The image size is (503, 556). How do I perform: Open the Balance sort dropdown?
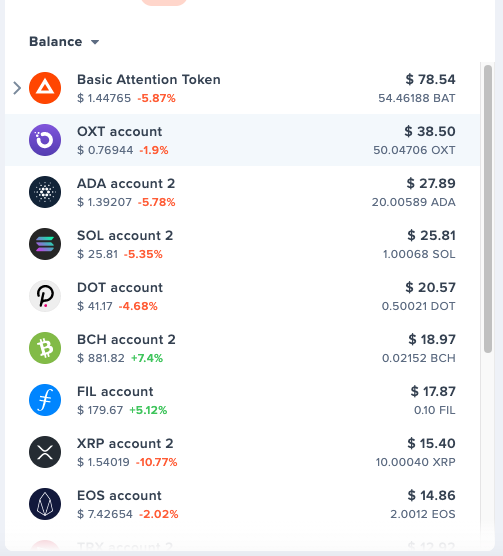click(x=64, y=42)
